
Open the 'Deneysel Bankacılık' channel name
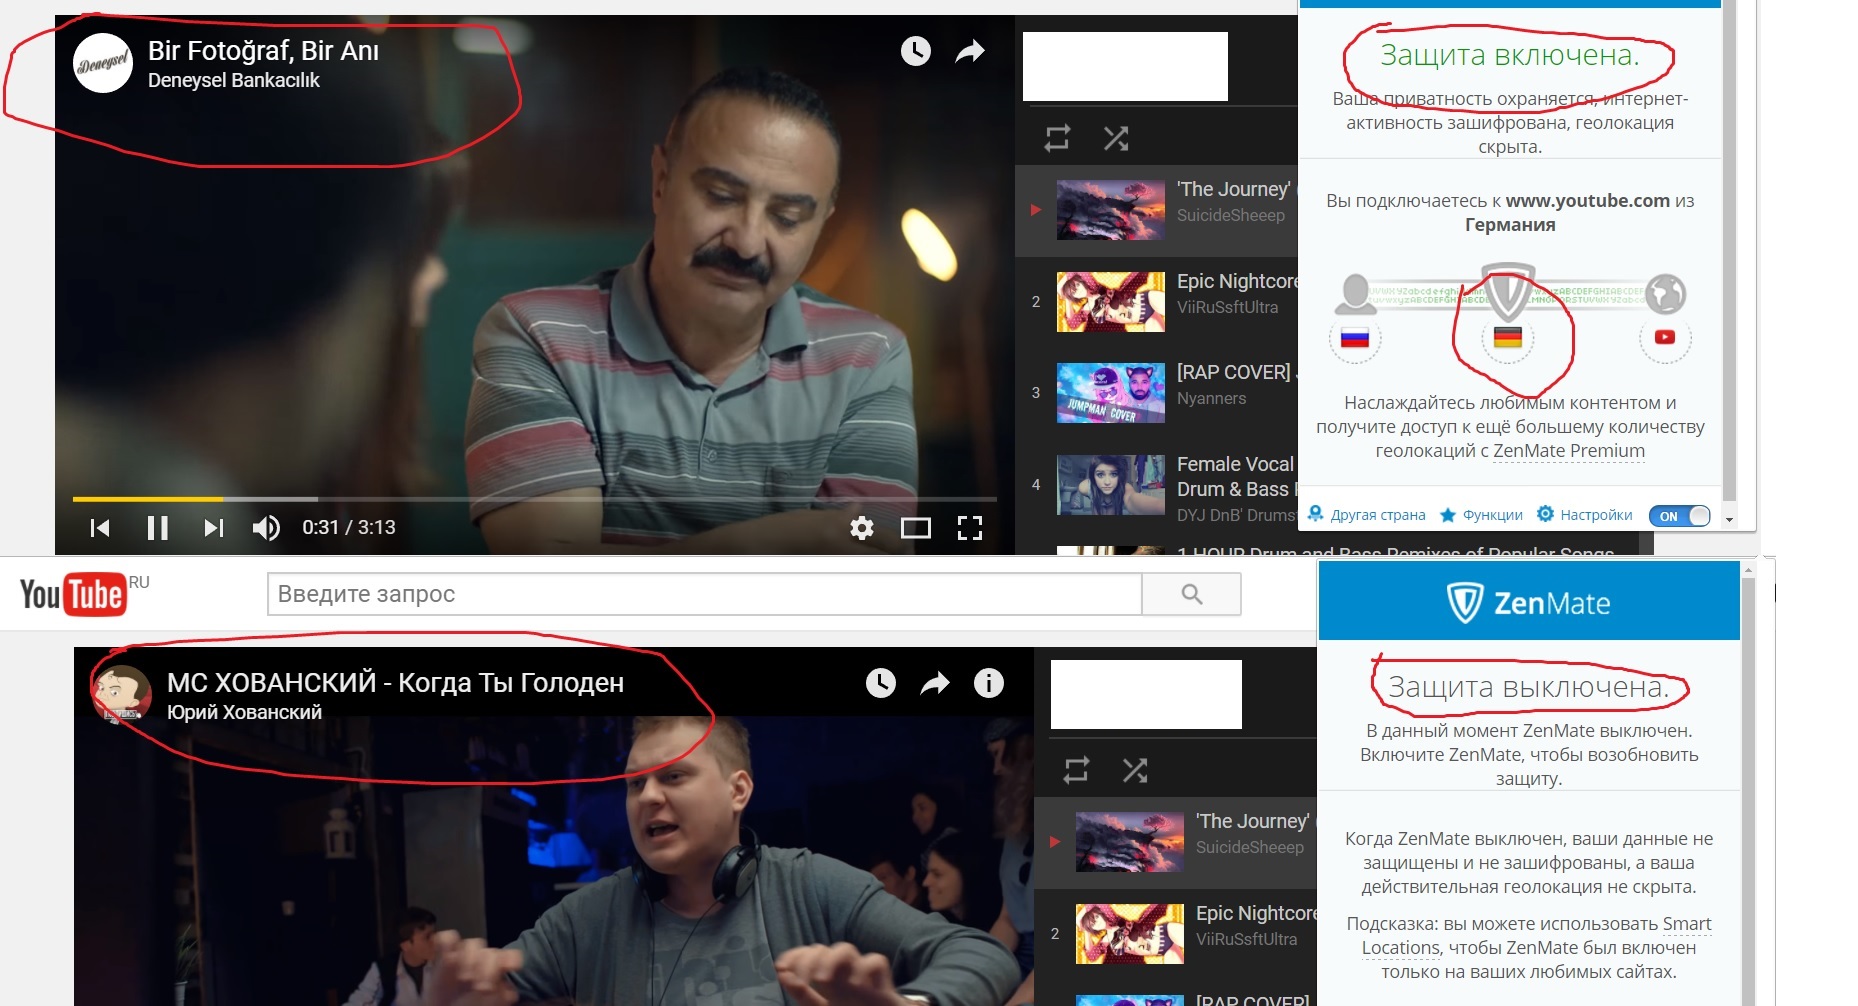coord(234,80)
